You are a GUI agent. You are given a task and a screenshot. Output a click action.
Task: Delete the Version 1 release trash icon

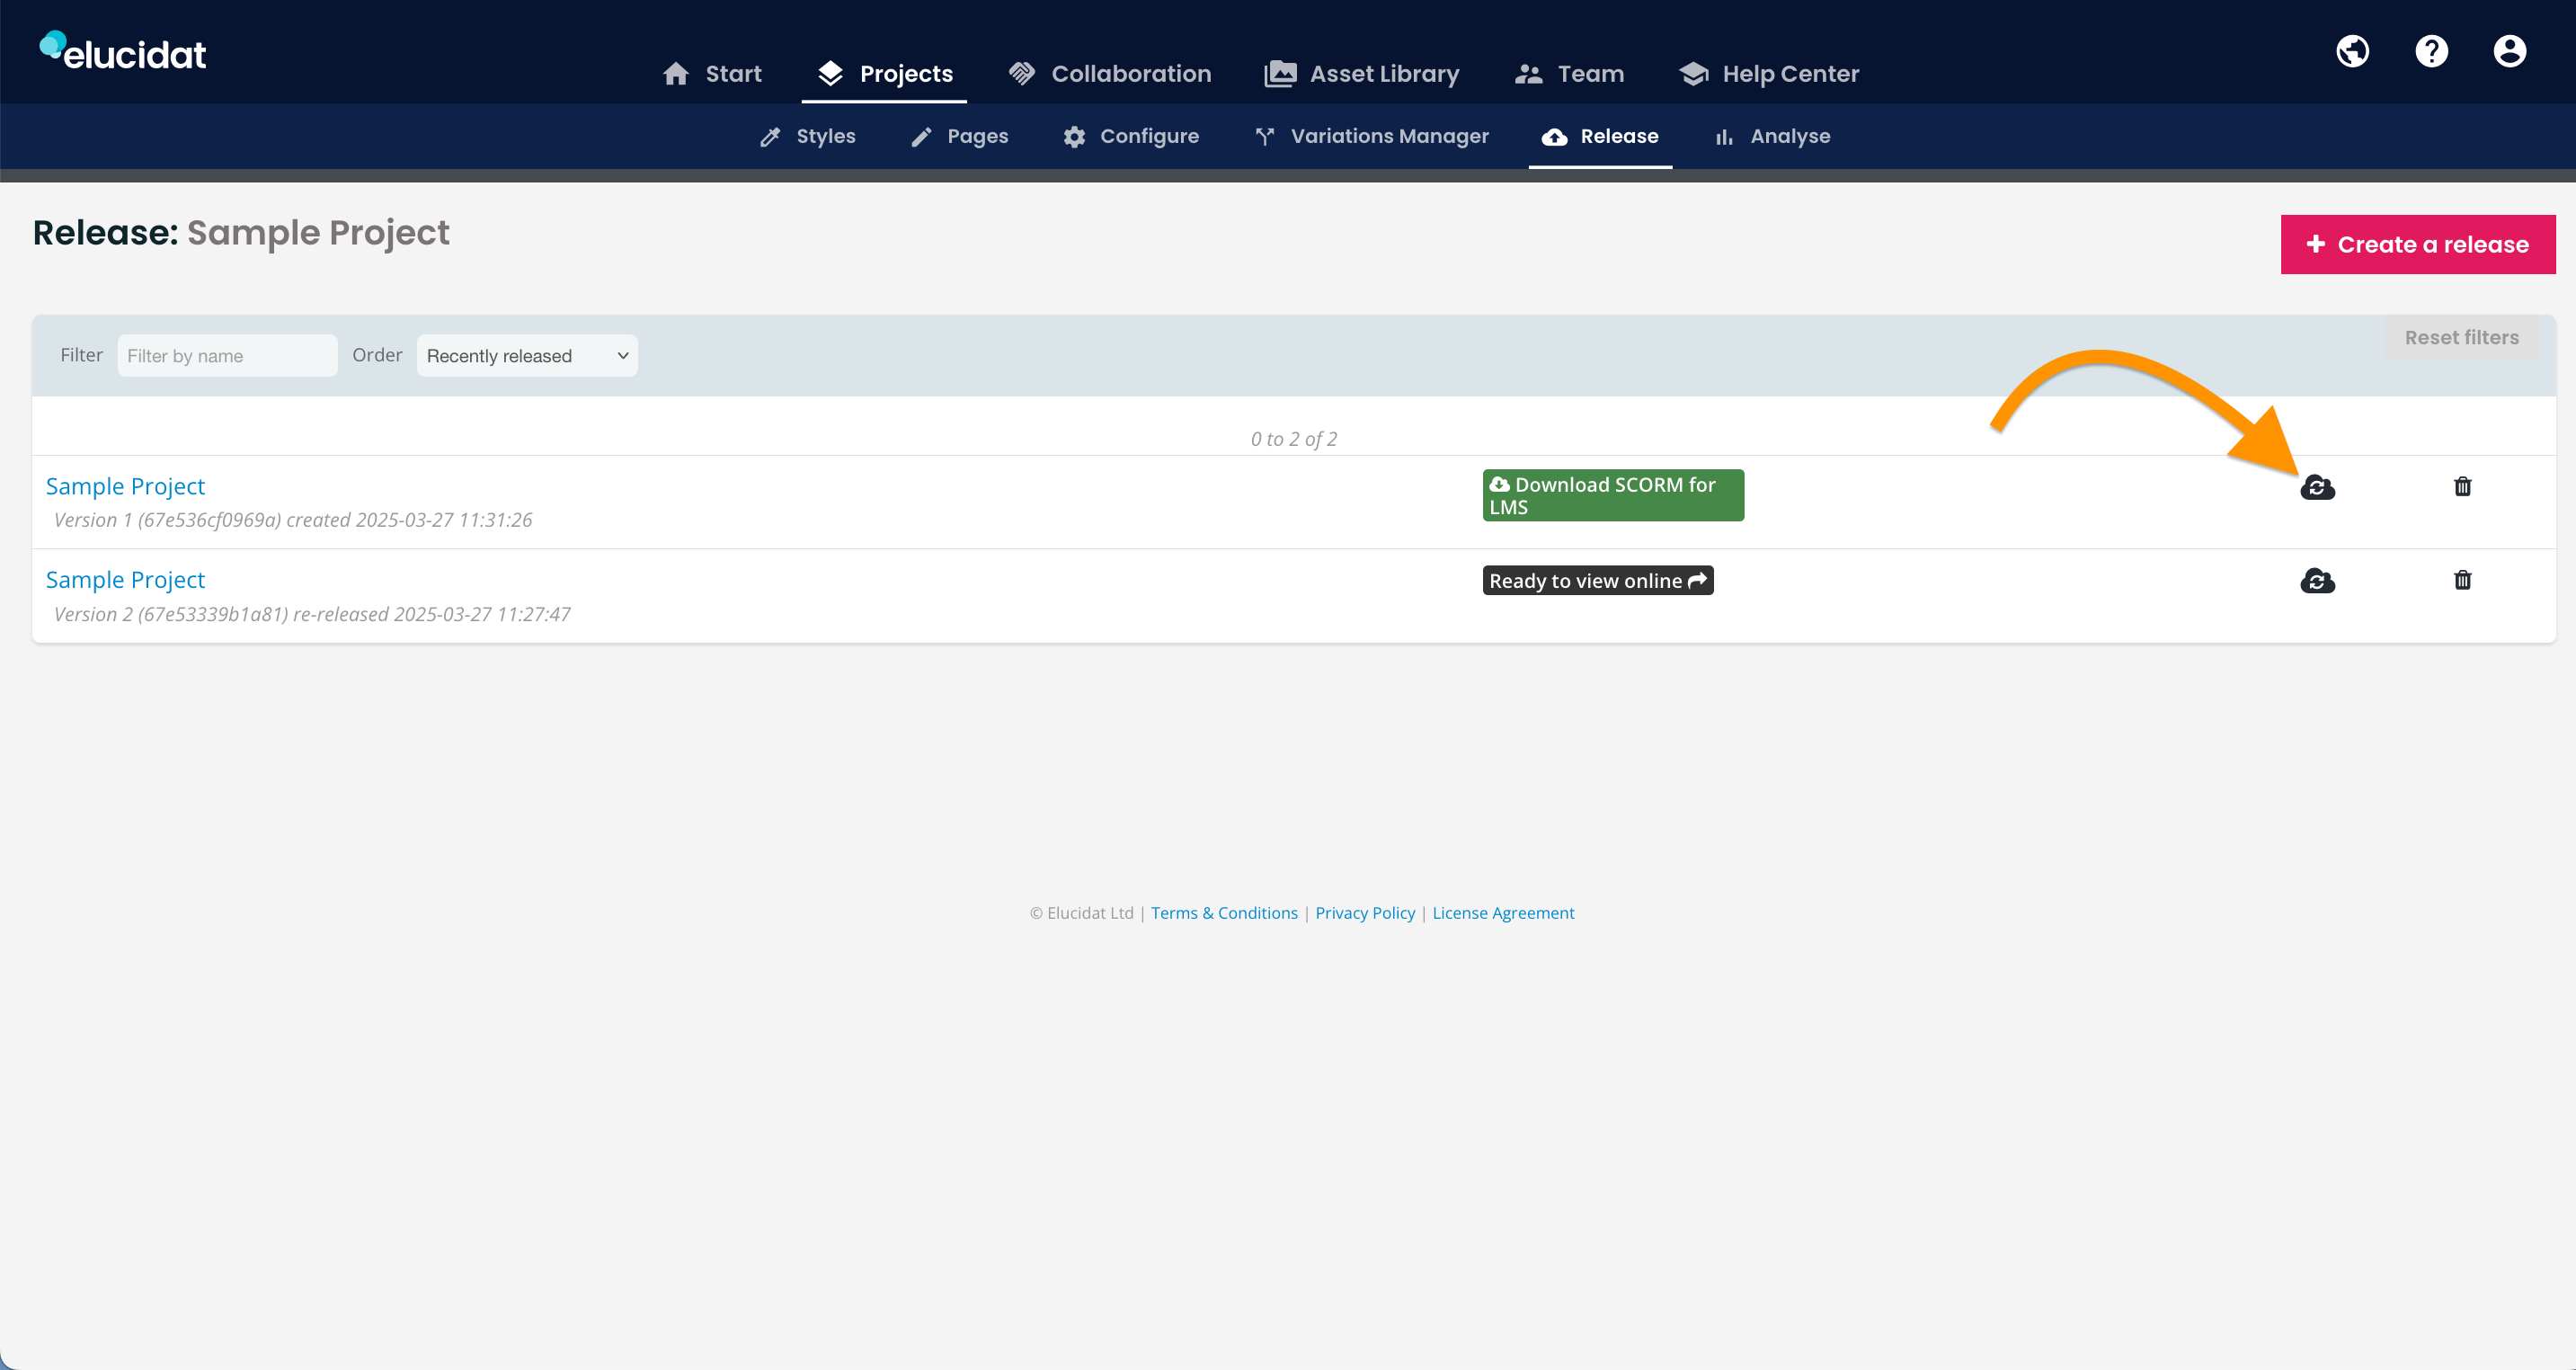pos(2462,486)
